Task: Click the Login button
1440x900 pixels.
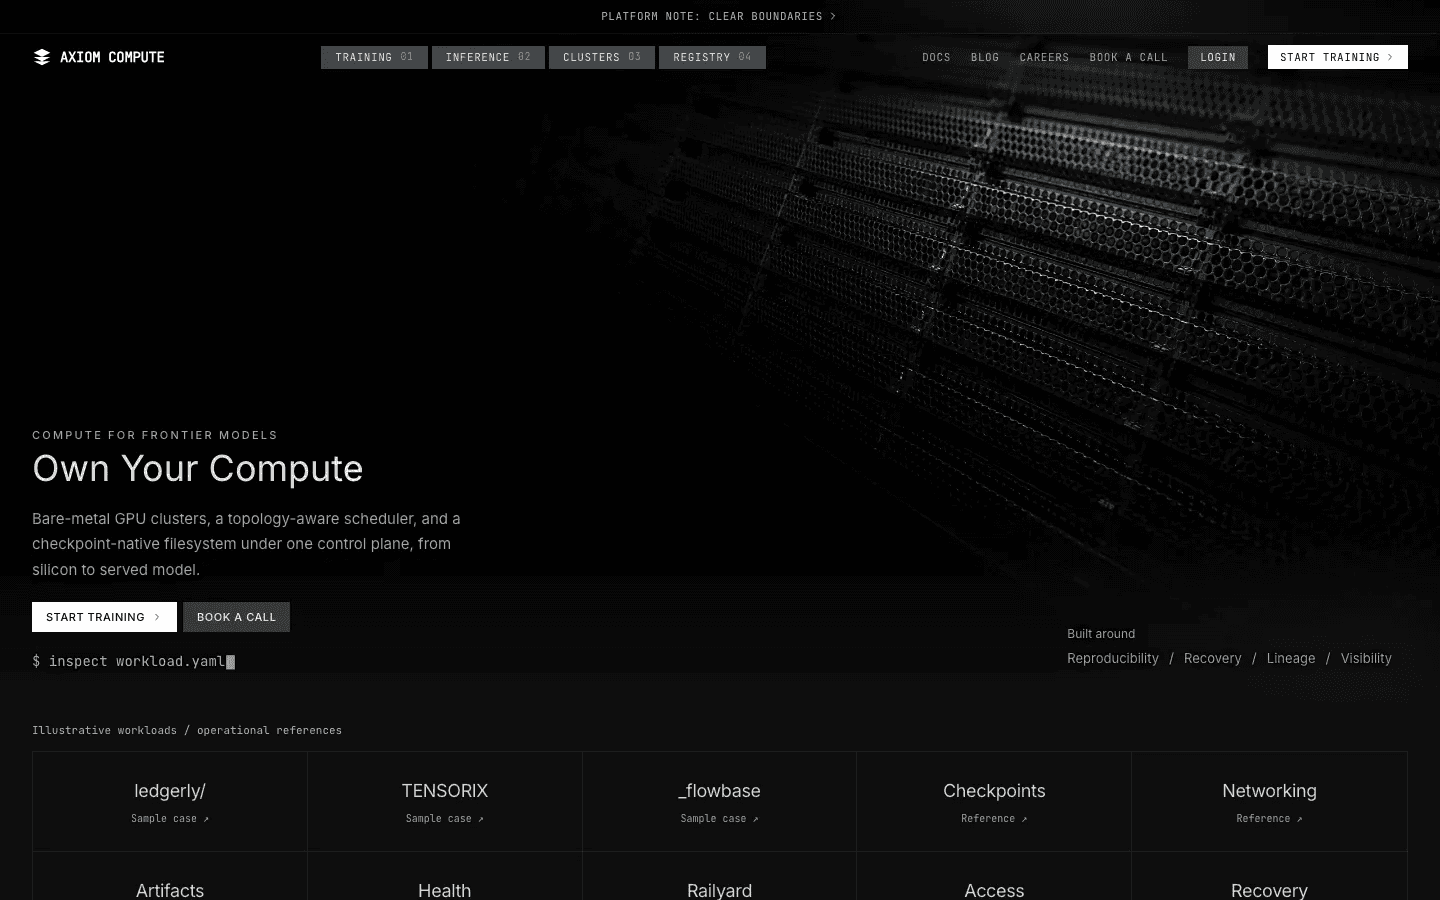Action: click(1218, 57)
